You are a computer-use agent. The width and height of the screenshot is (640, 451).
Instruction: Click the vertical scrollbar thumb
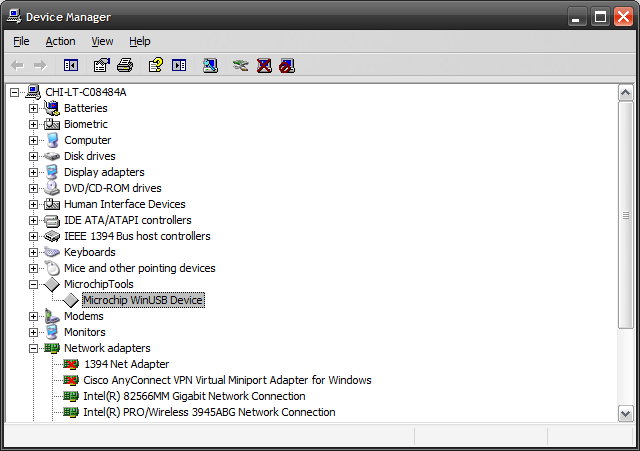tap(625, 215)
